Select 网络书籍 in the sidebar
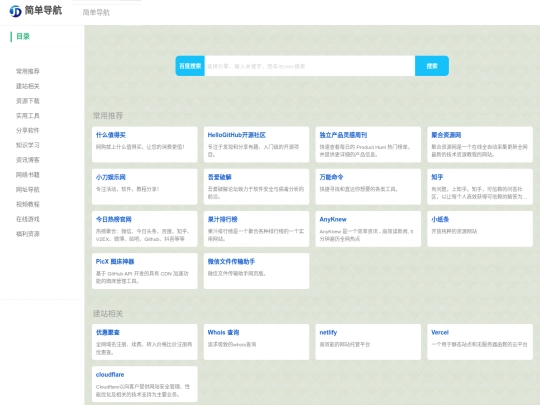 point(28,175)
